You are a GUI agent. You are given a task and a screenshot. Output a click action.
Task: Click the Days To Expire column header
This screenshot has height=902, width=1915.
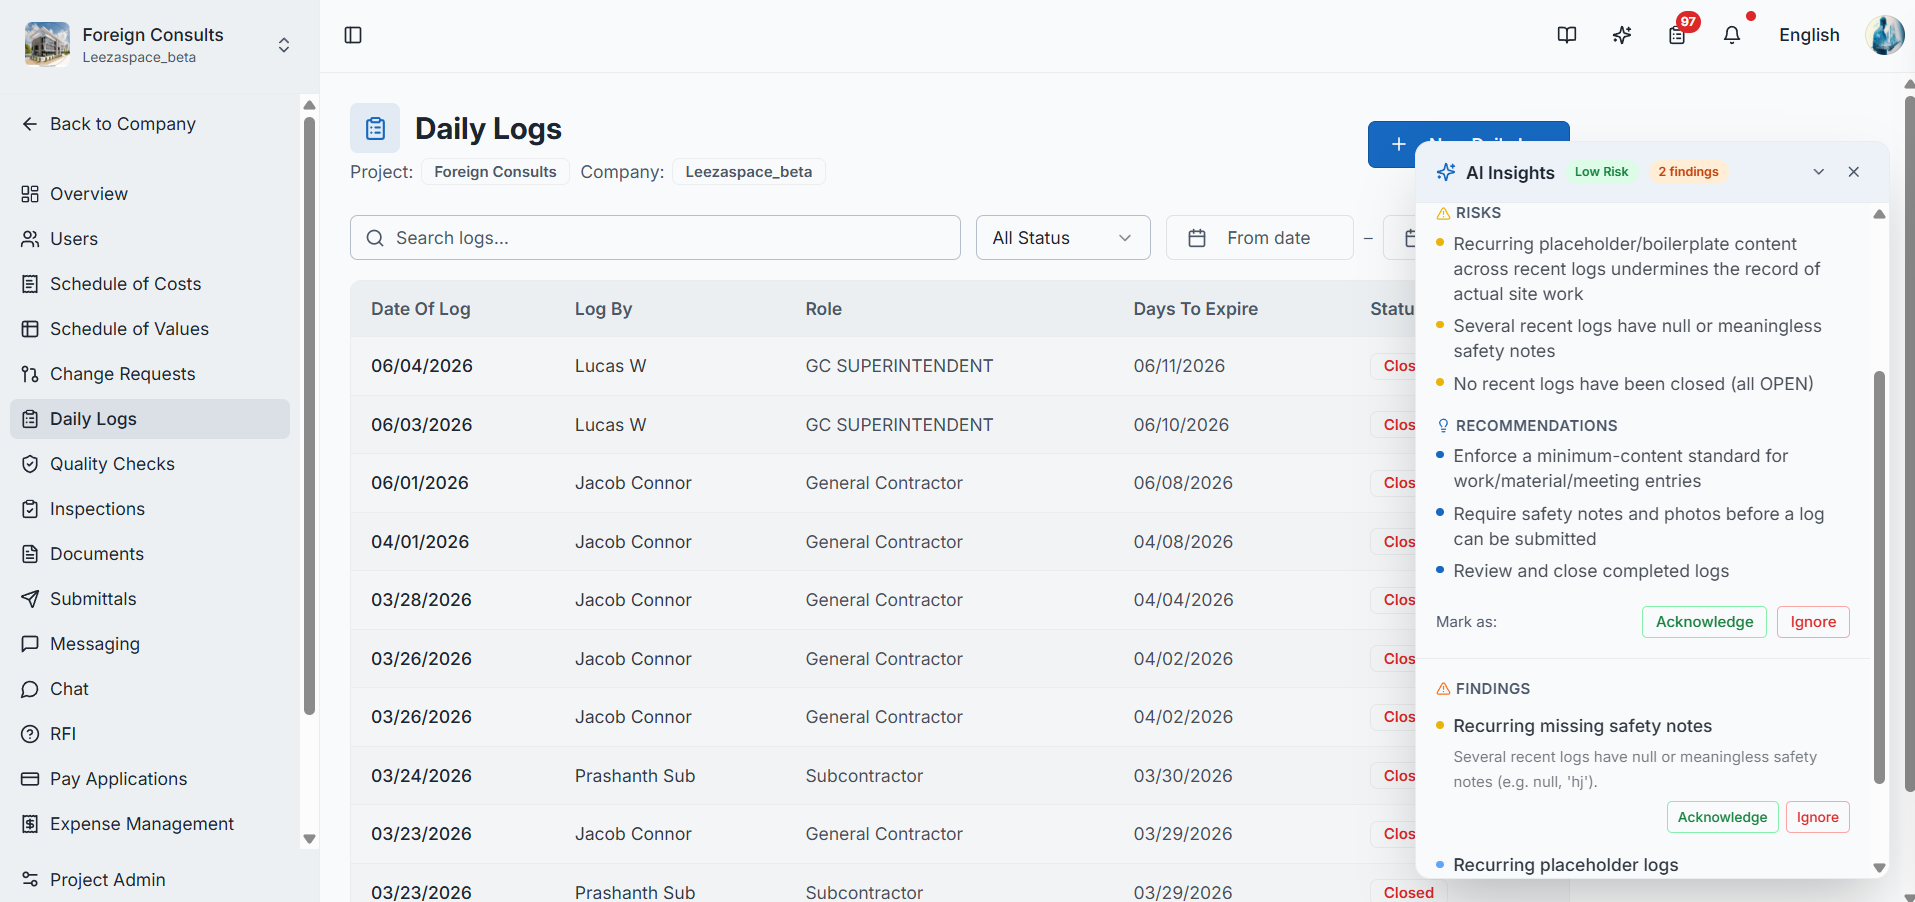[1195, 309]
